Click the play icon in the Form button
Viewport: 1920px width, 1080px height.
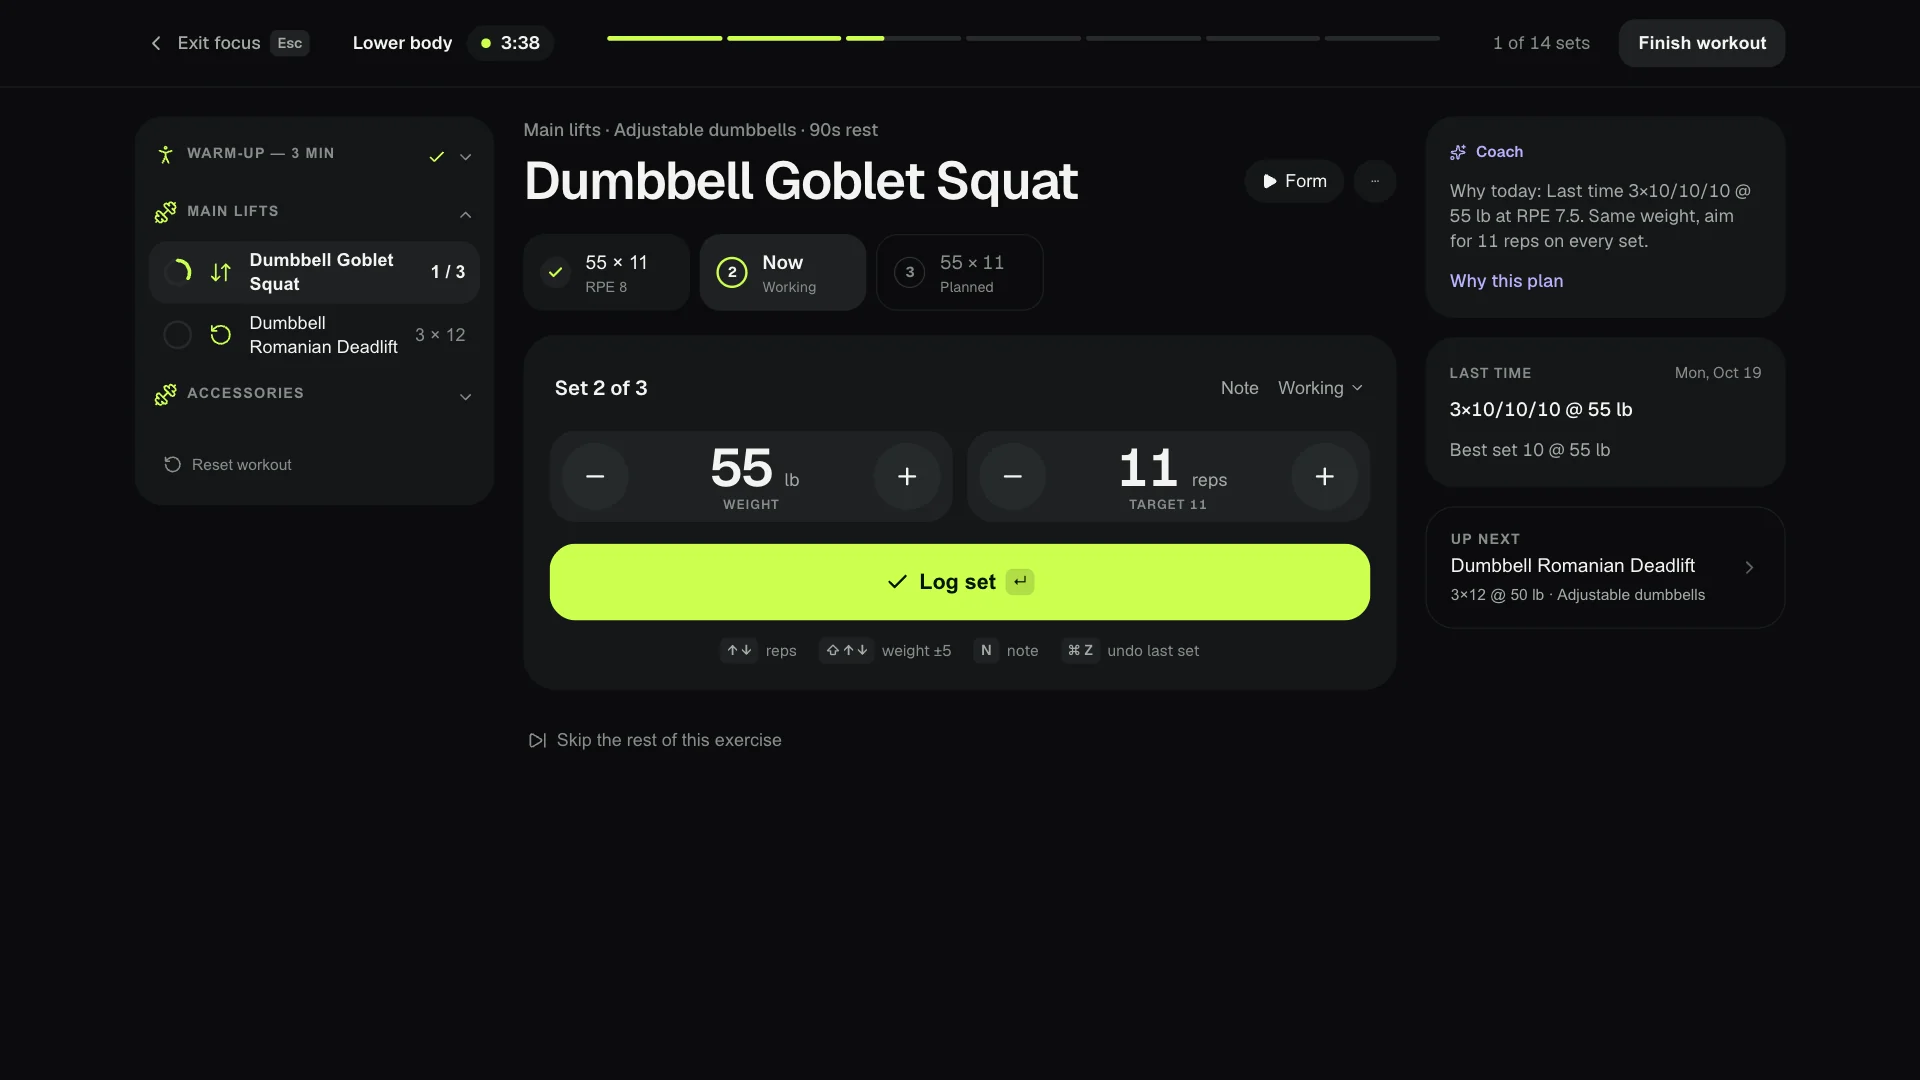point(1269,181)
